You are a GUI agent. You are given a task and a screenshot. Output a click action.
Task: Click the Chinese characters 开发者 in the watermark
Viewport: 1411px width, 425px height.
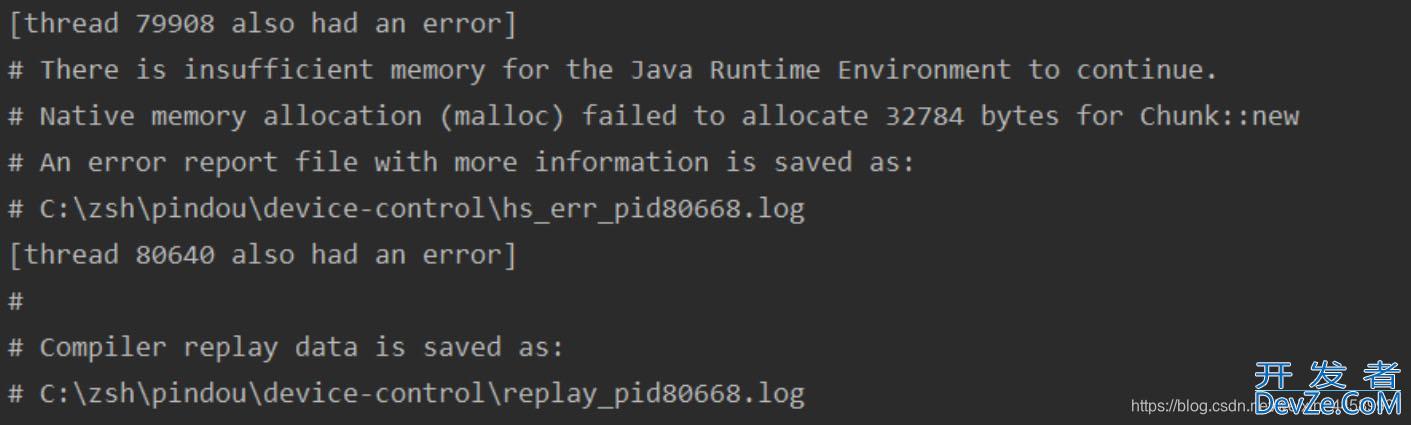pos(1327,376)
